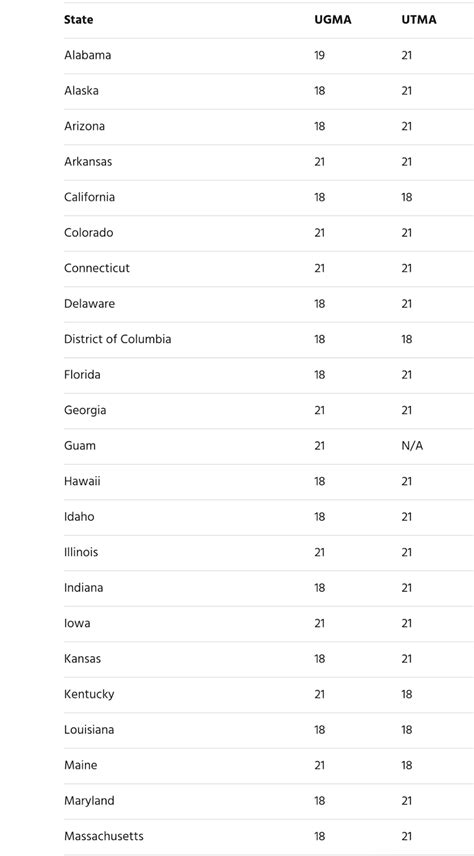Click the Florida row label
Screen dimensions: 474x856
(x=82, y=375)
